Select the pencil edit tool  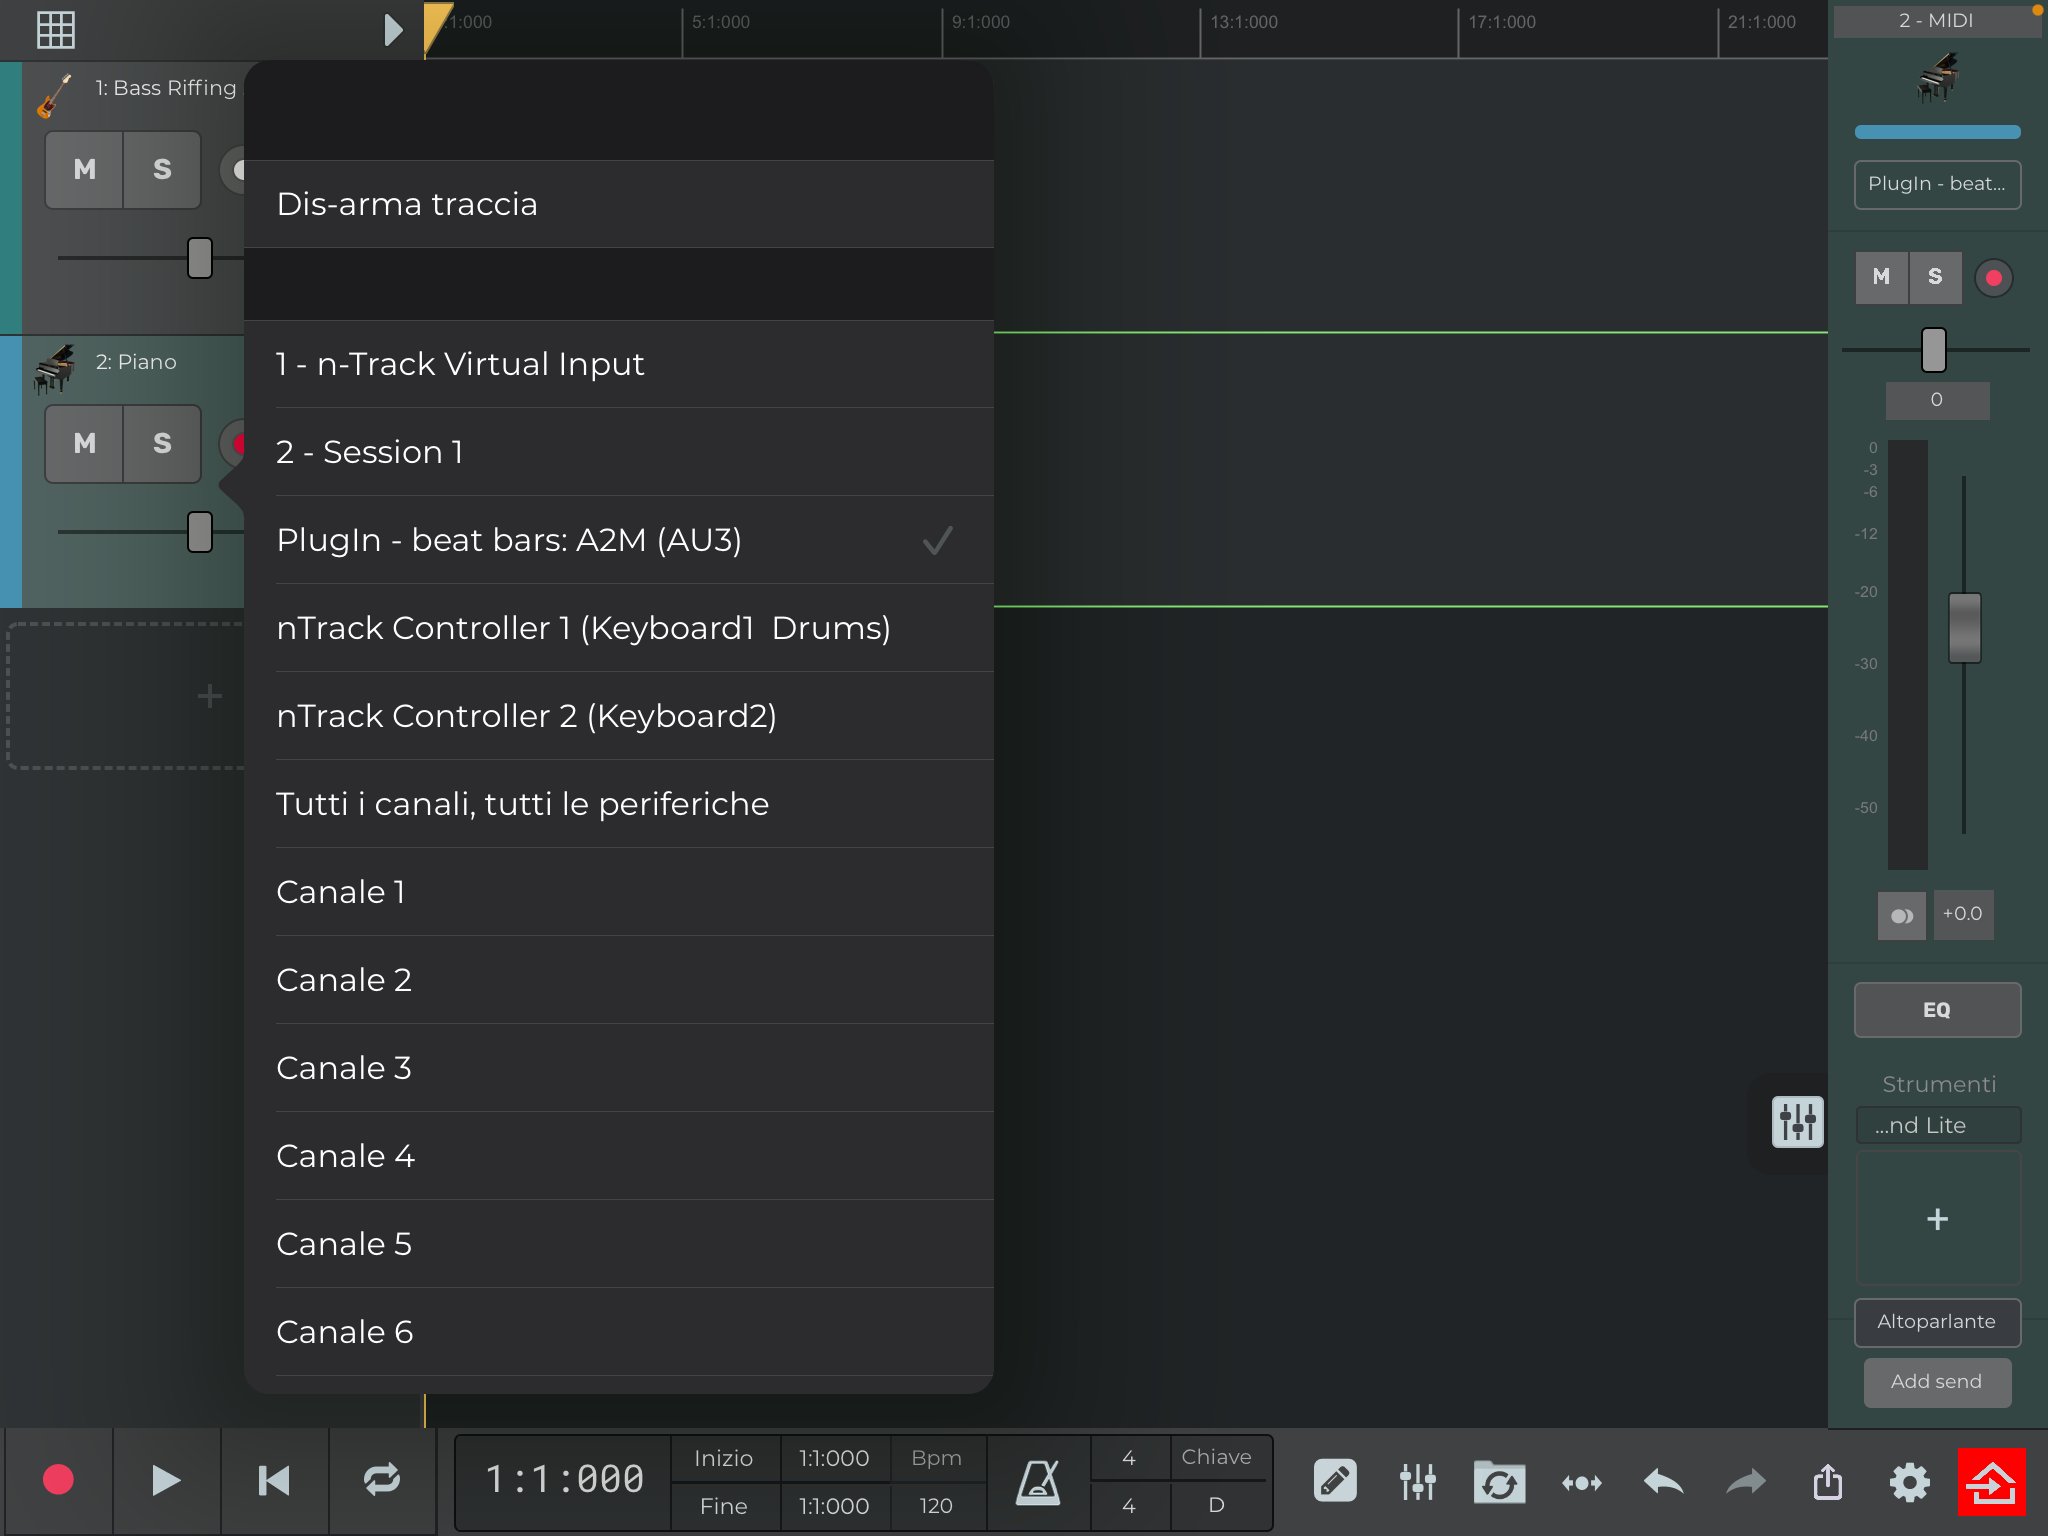pos(1335,1481)
